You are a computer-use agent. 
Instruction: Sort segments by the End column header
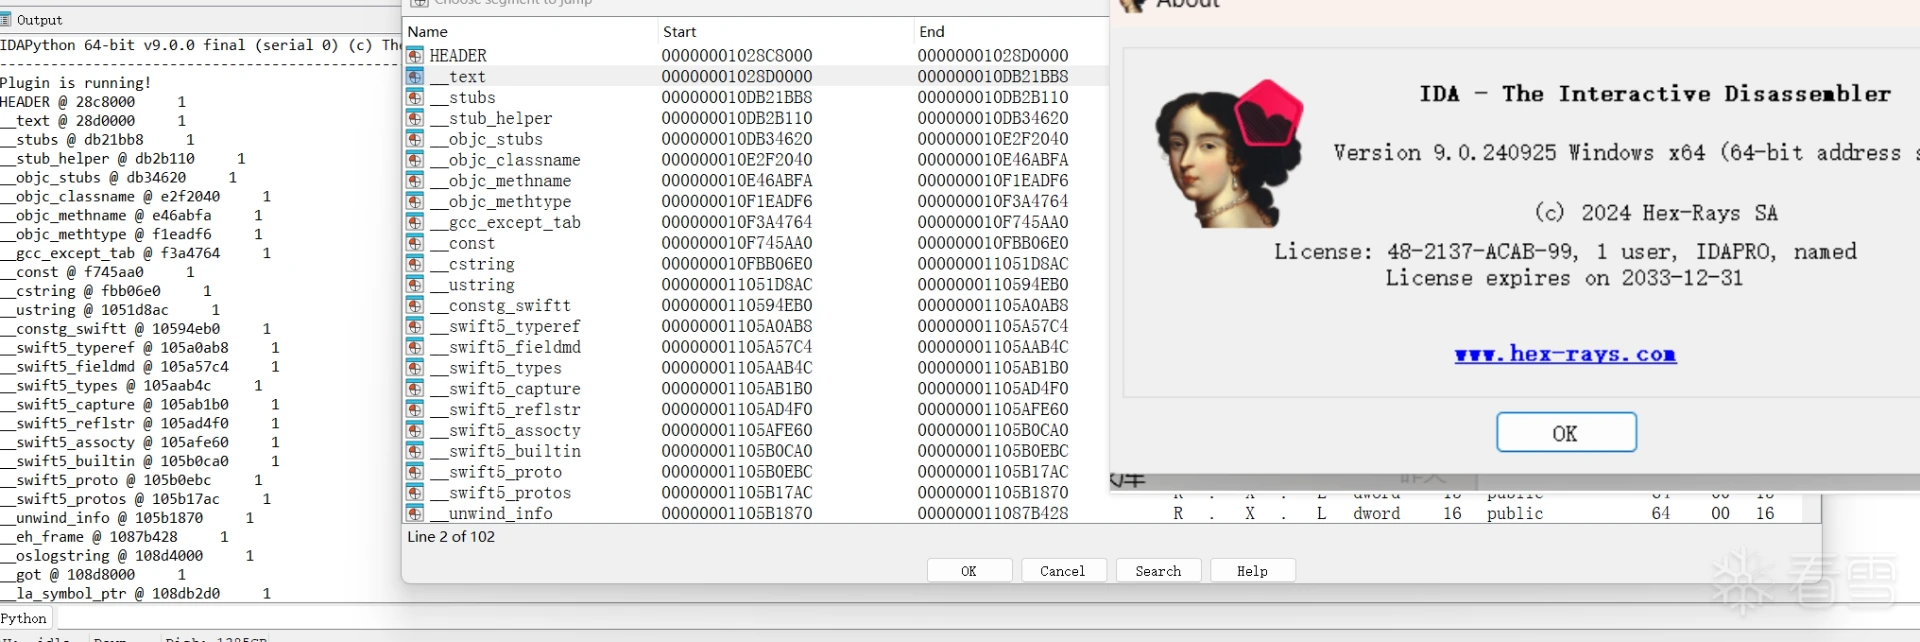click(1011, 32)
